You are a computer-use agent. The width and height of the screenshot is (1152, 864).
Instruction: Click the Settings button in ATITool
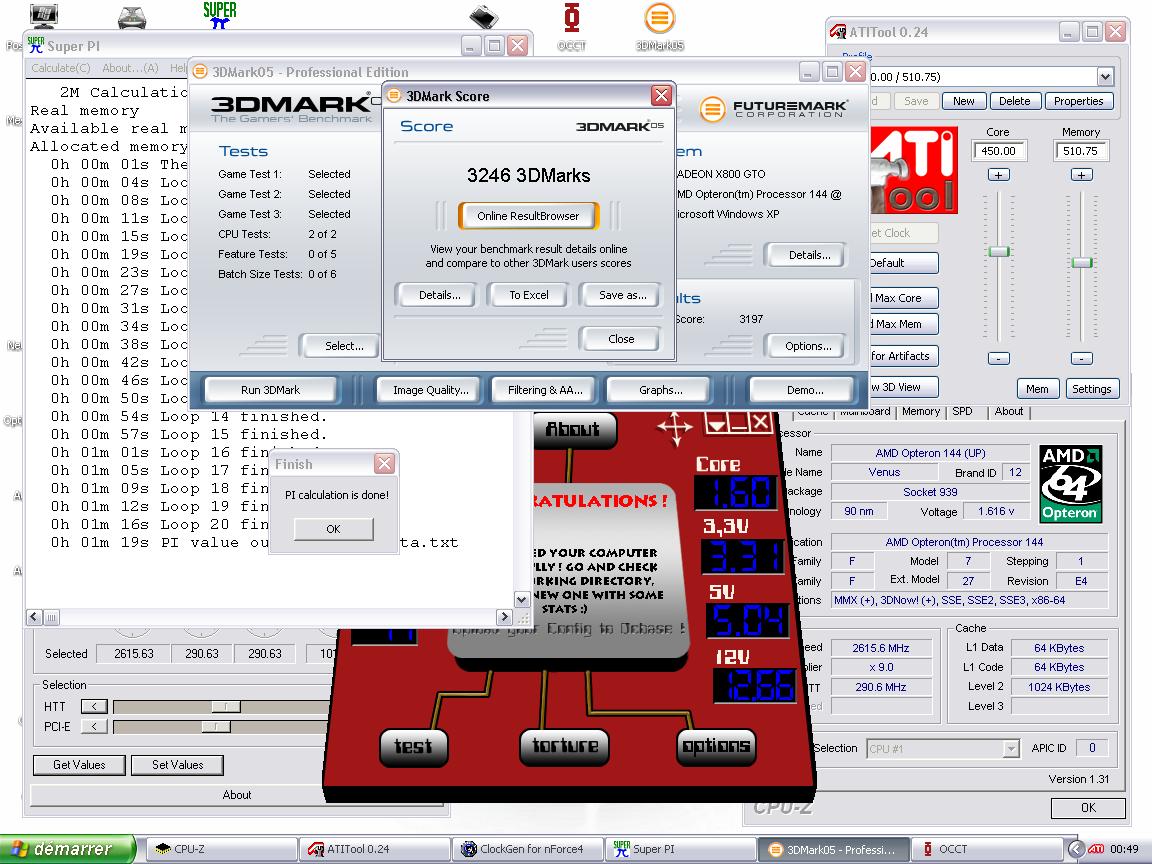[x=1091, y=389]
